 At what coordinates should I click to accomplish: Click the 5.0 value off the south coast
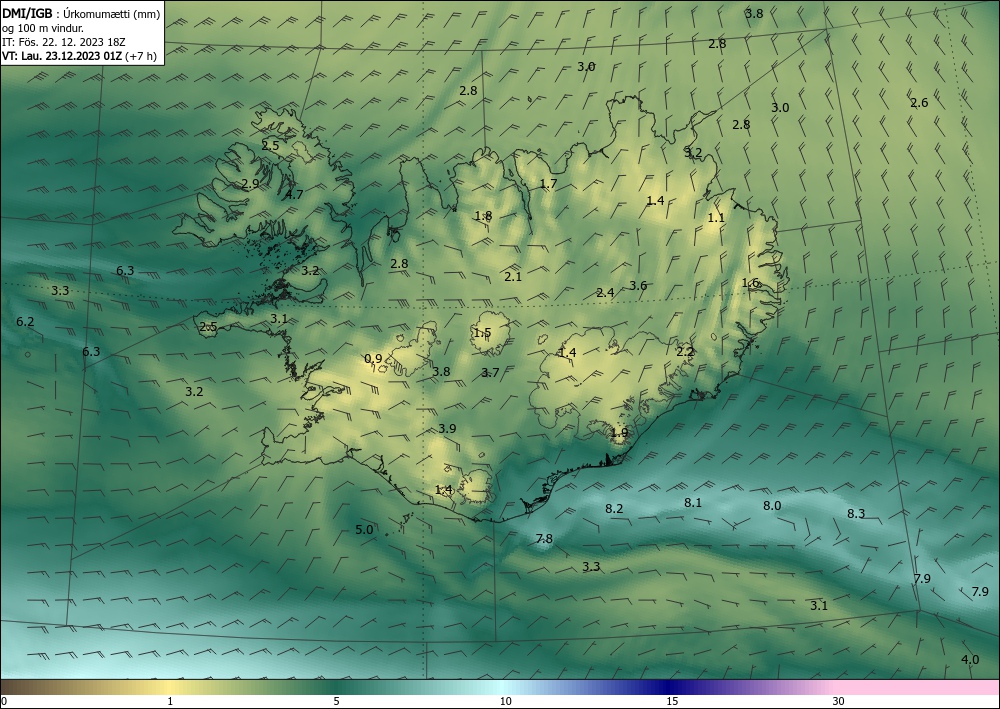(x=364, y=529)
